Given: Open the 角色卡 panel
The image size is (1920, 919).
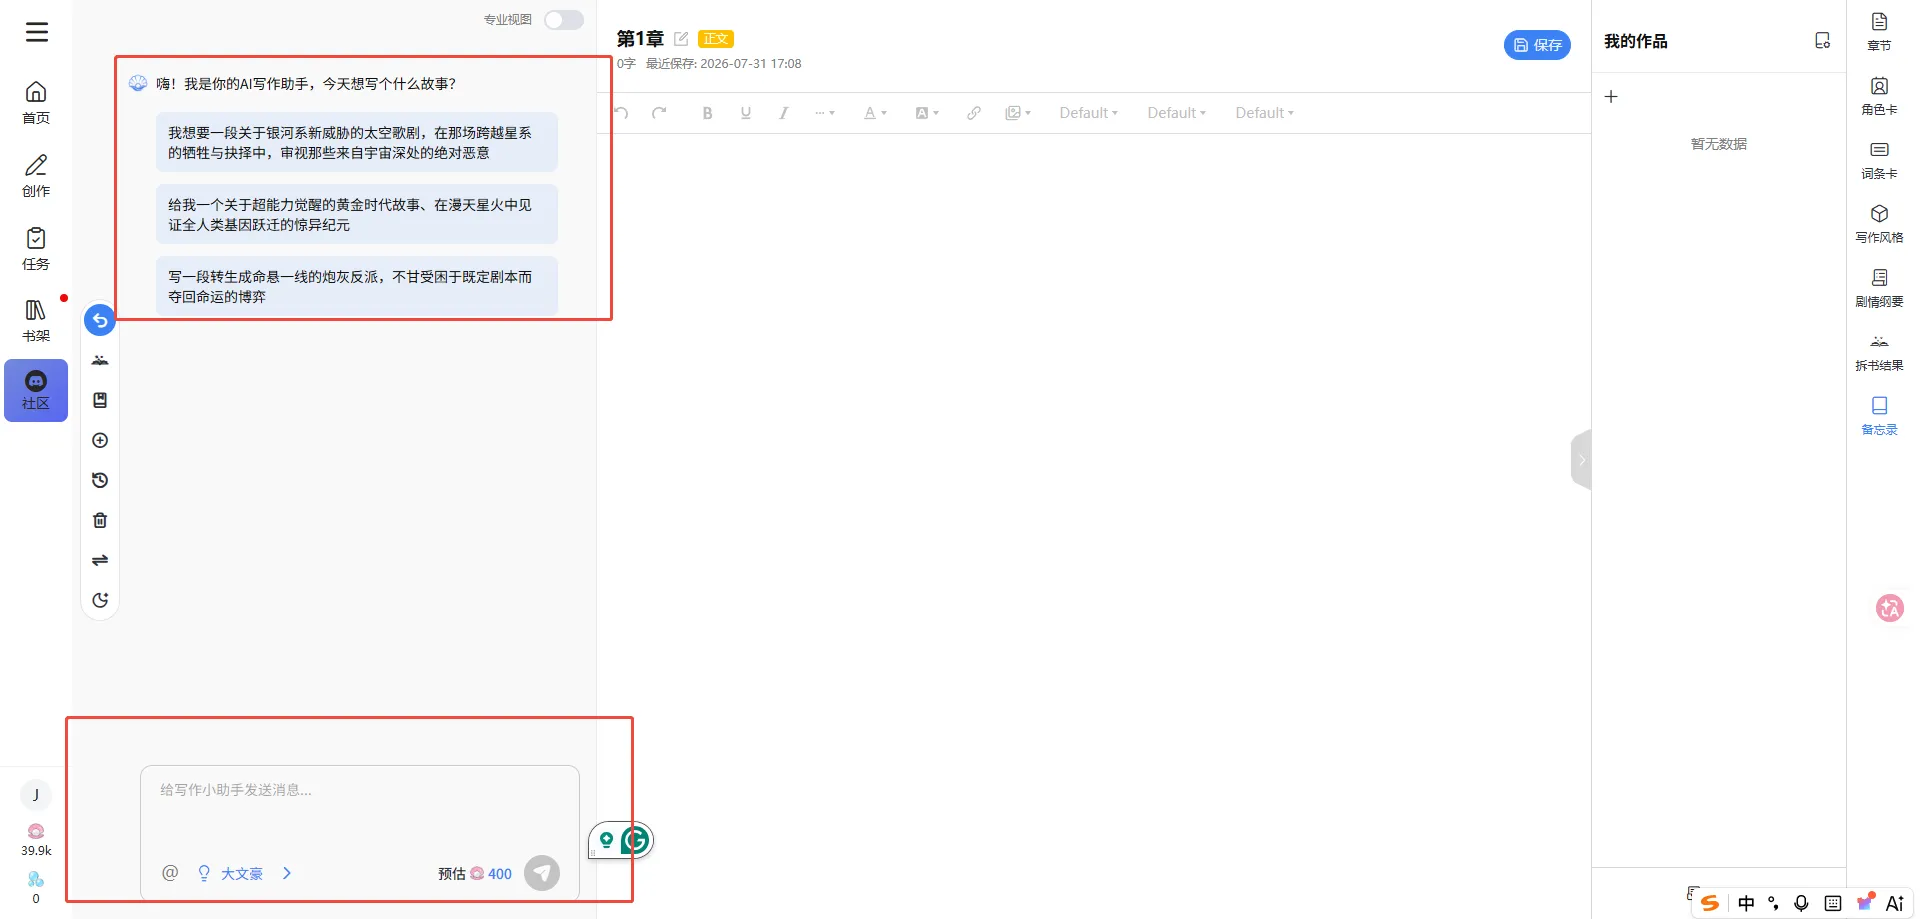Looking at the screenshot, I should 1879,95.
